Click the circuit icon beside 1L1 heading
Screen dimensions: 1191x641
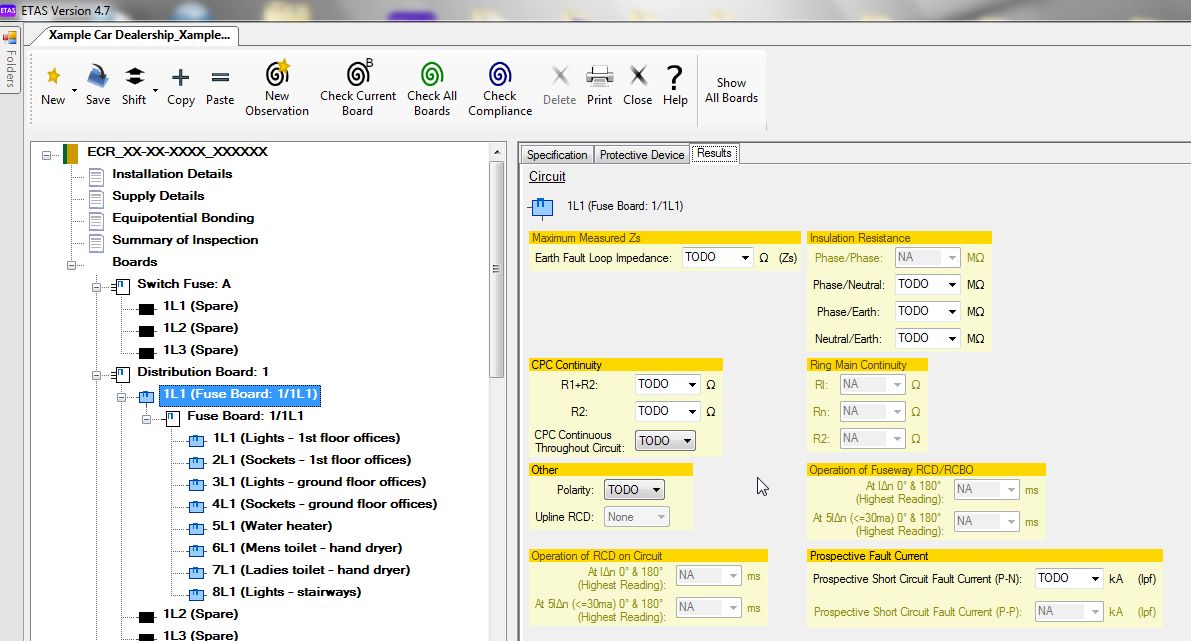pyautogui.click(x=542, y=207)
